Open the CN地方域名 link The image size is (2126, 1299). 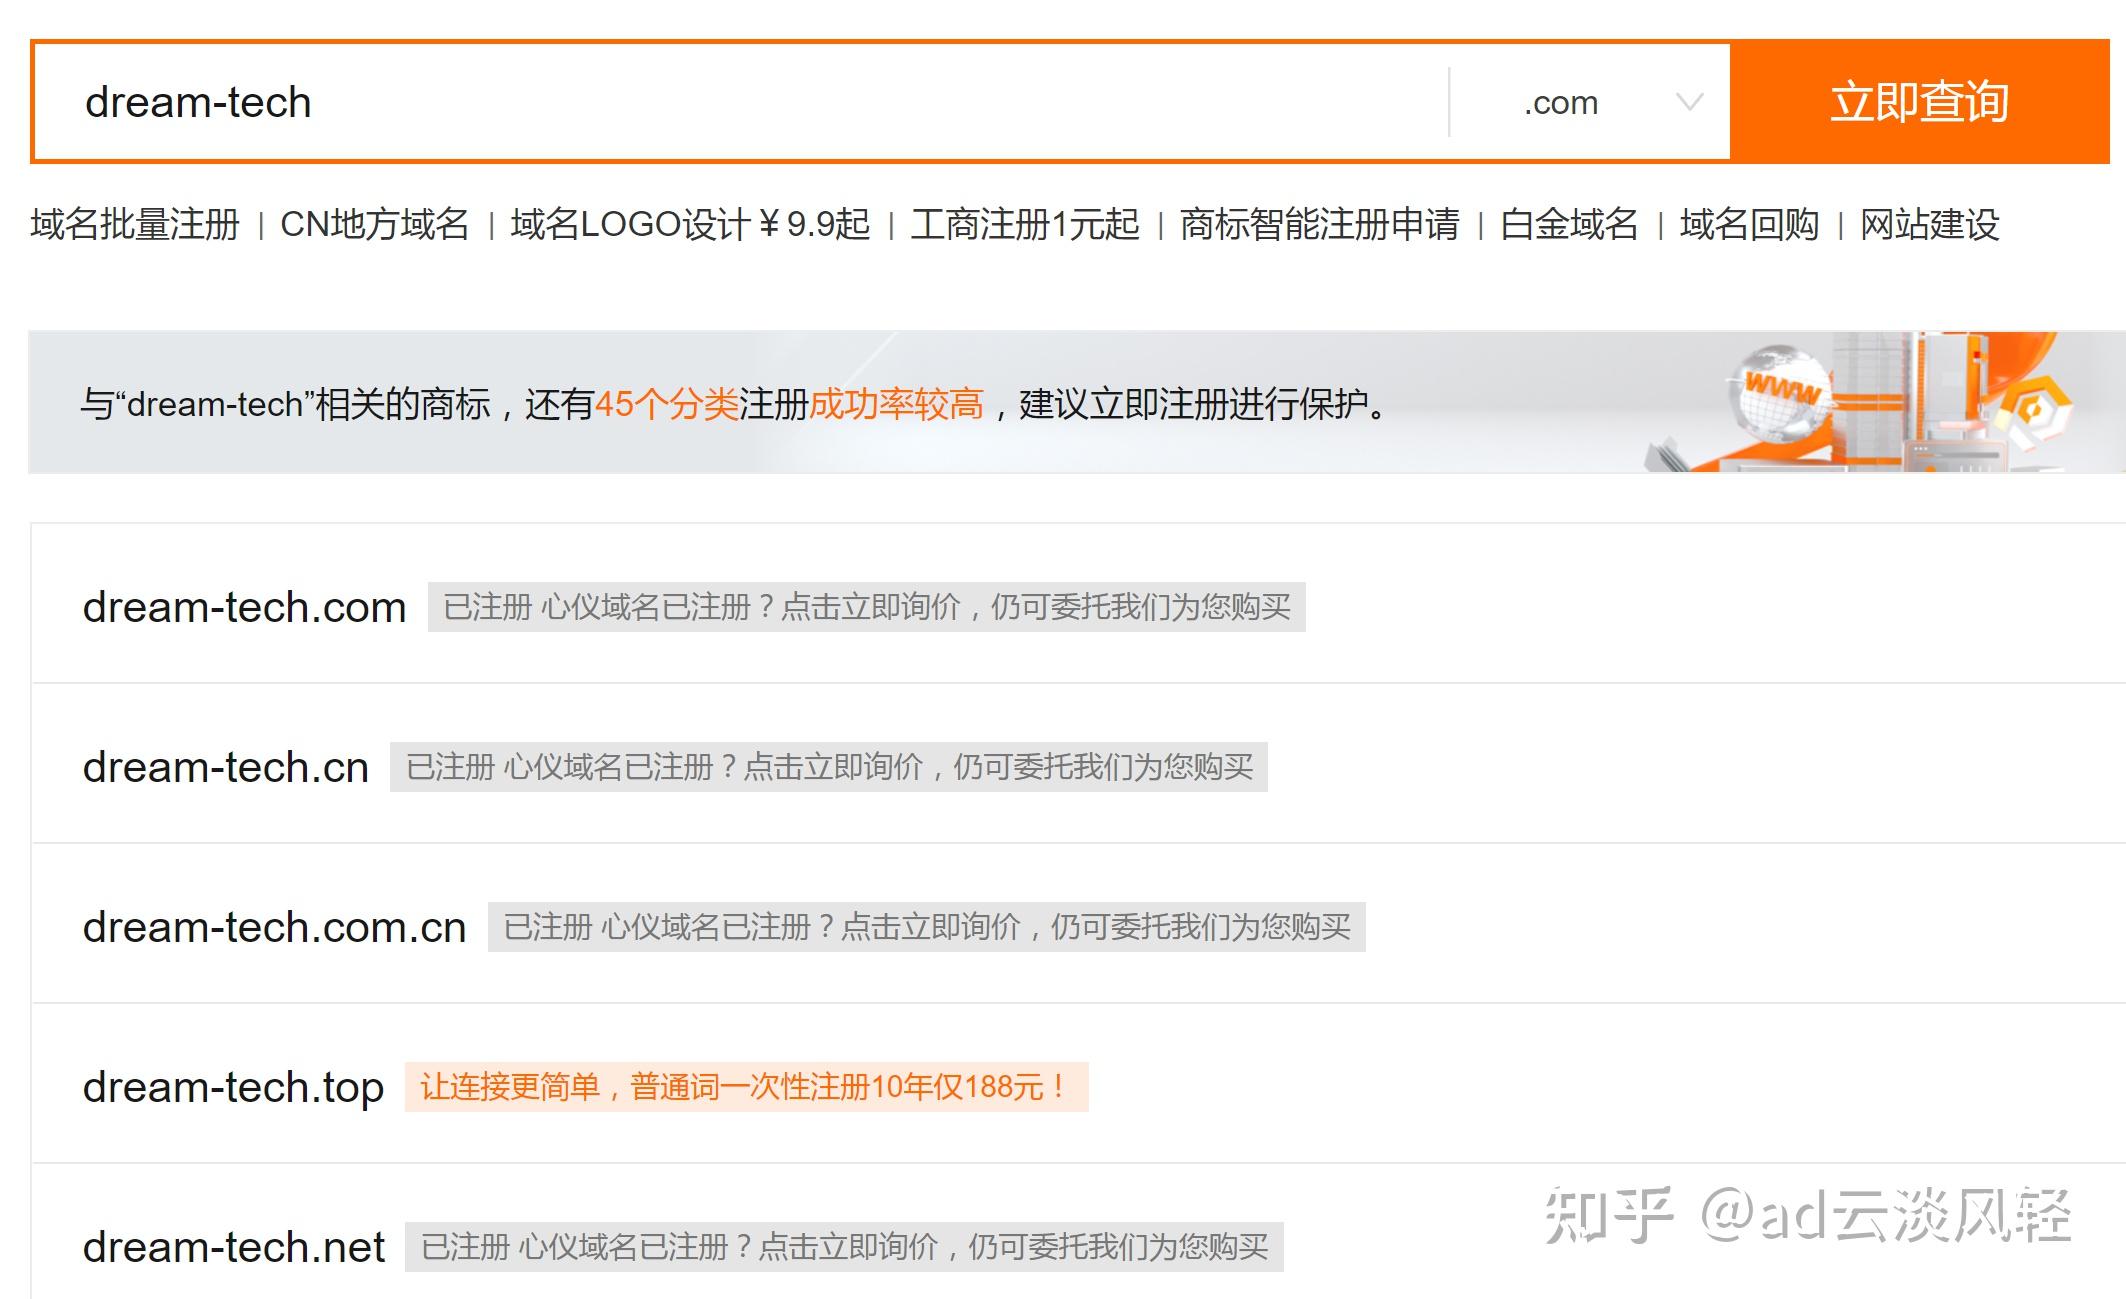pyautogui.click(x=374, y=224)
